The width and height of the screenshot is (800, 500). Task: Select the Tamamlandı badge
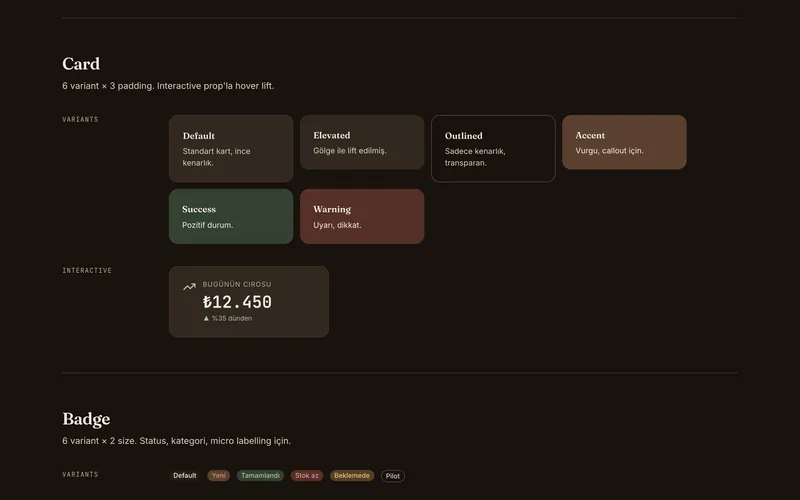tap(260, 476)
